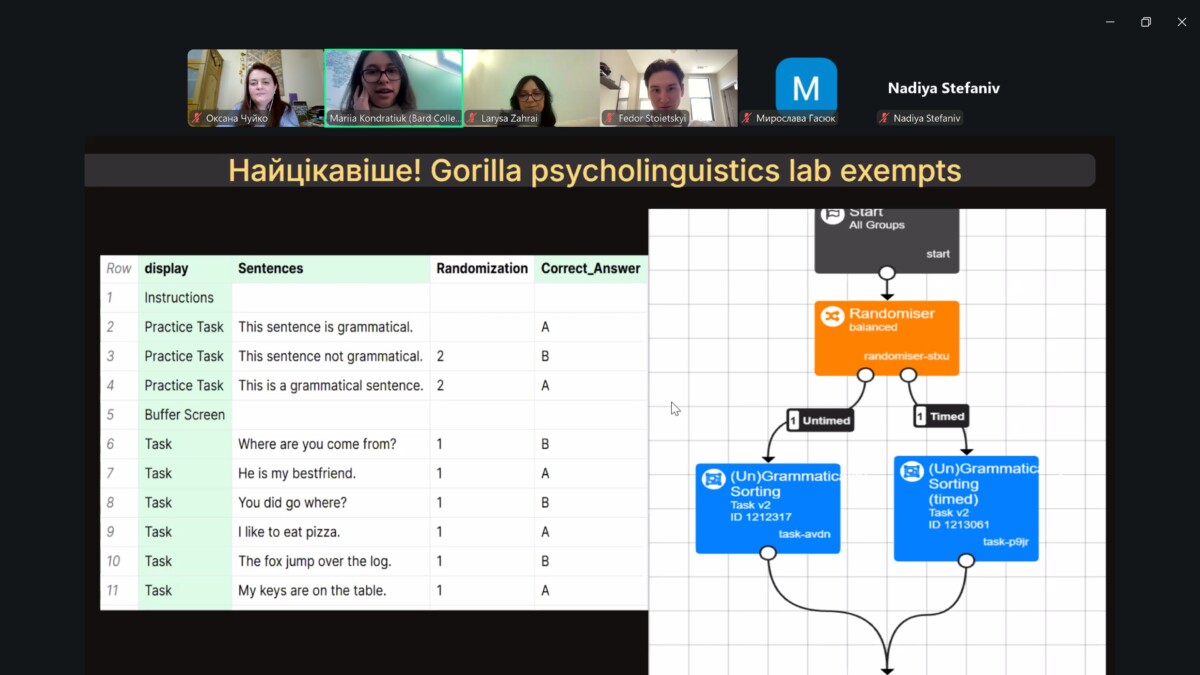
Task: Select output port of task-p9jr node
Action: pos(966,561)
